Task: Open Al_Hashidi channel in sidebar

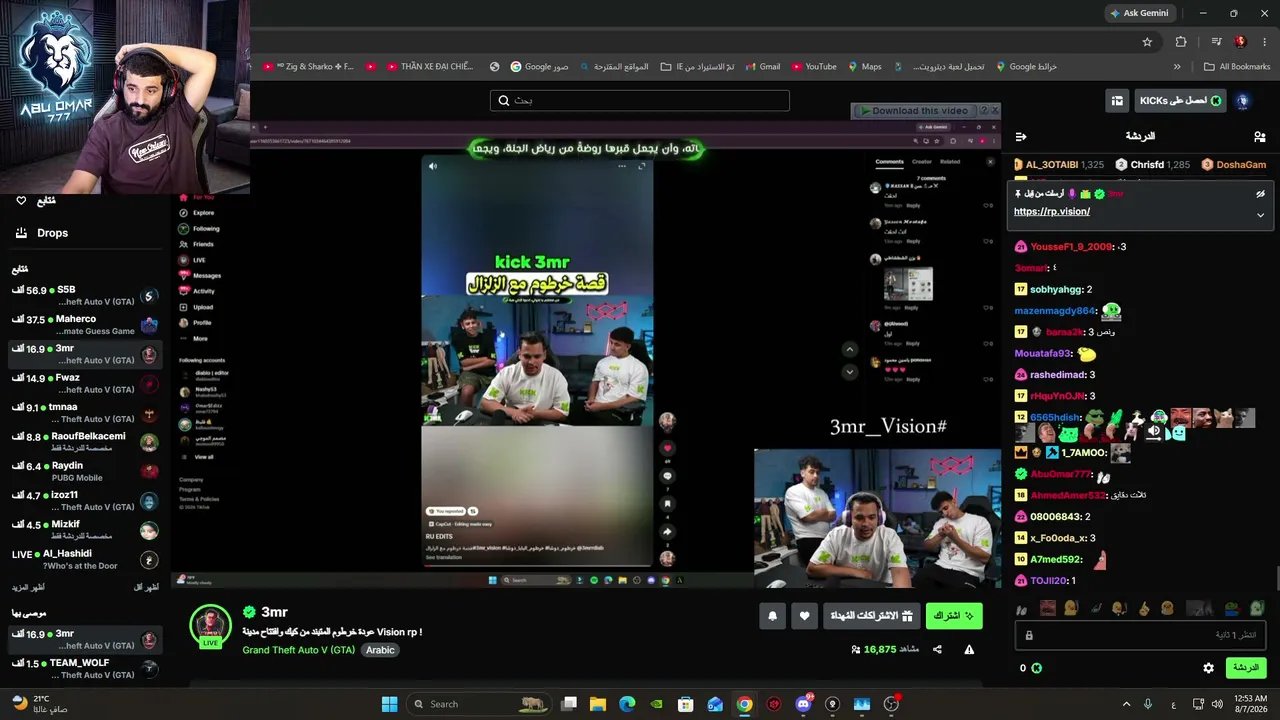Action: pyautogui.click(x=85, y=560)
